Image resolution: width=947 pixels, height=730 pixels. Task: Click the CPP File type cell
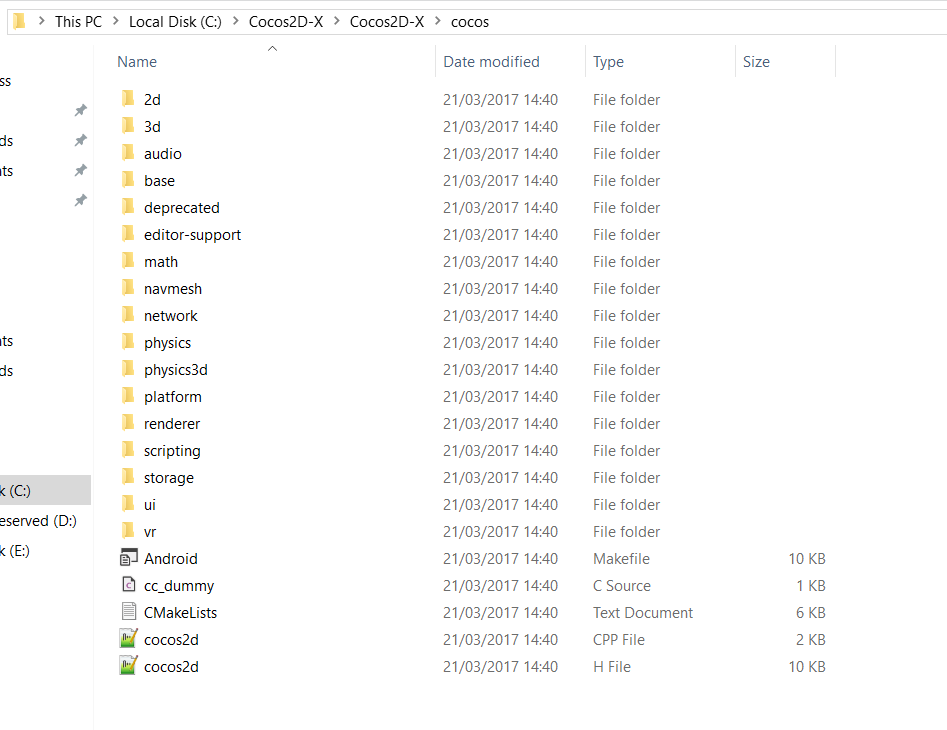pyautogui.click(x=618, y=639)
